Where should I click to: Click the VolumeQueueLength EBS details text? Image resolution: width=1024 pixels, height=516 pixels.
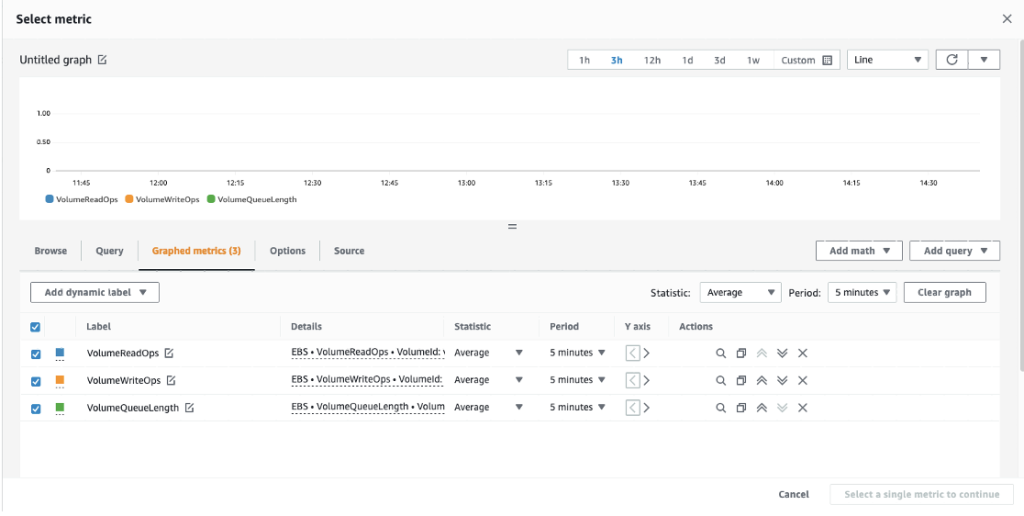(368, 407)
